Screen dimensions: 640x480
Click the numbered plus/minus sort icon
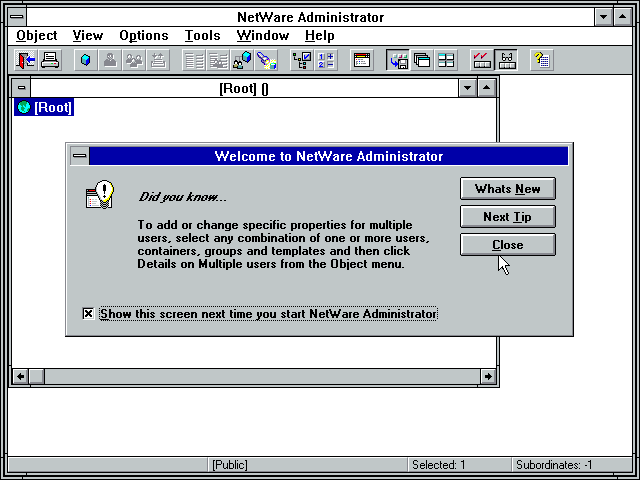point(326,60)
